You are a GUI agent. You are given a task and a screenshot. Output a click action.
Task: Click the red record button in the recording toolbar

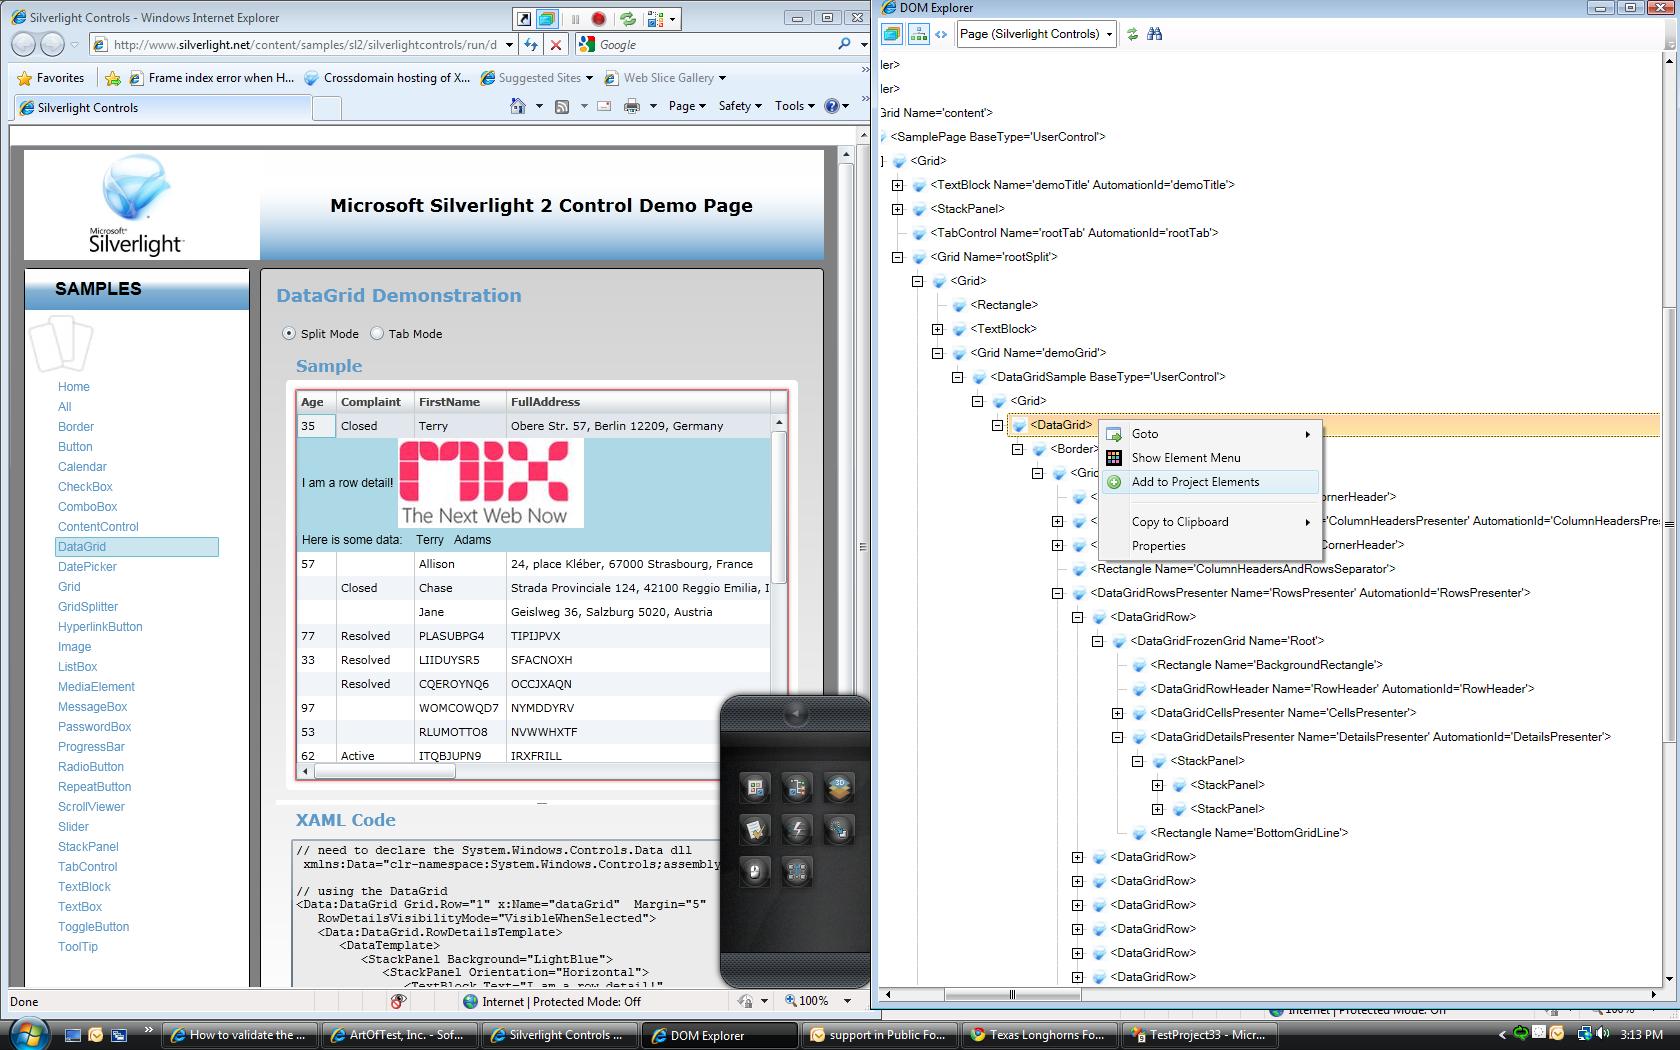598,18
